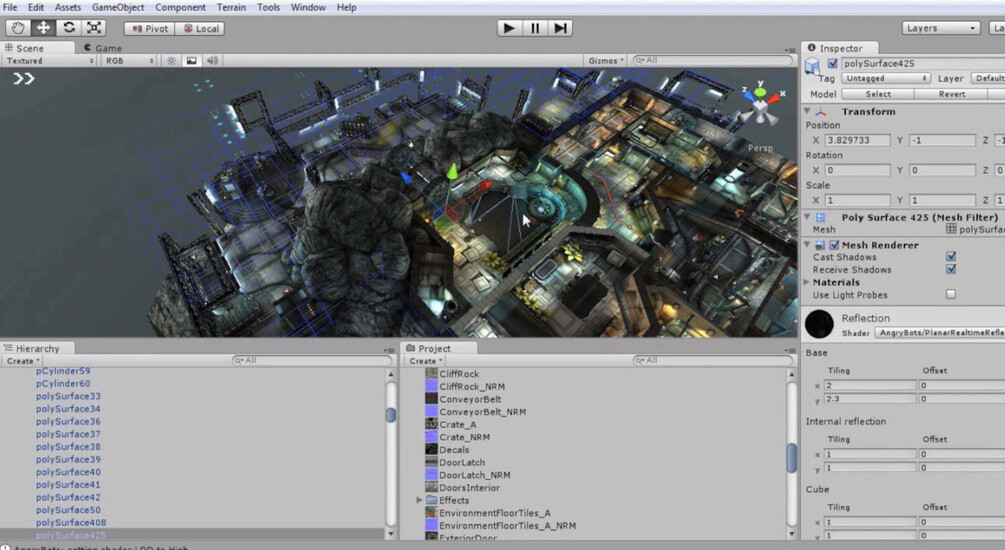Click the Project panel scrollbar thumb

click(792, 458)
